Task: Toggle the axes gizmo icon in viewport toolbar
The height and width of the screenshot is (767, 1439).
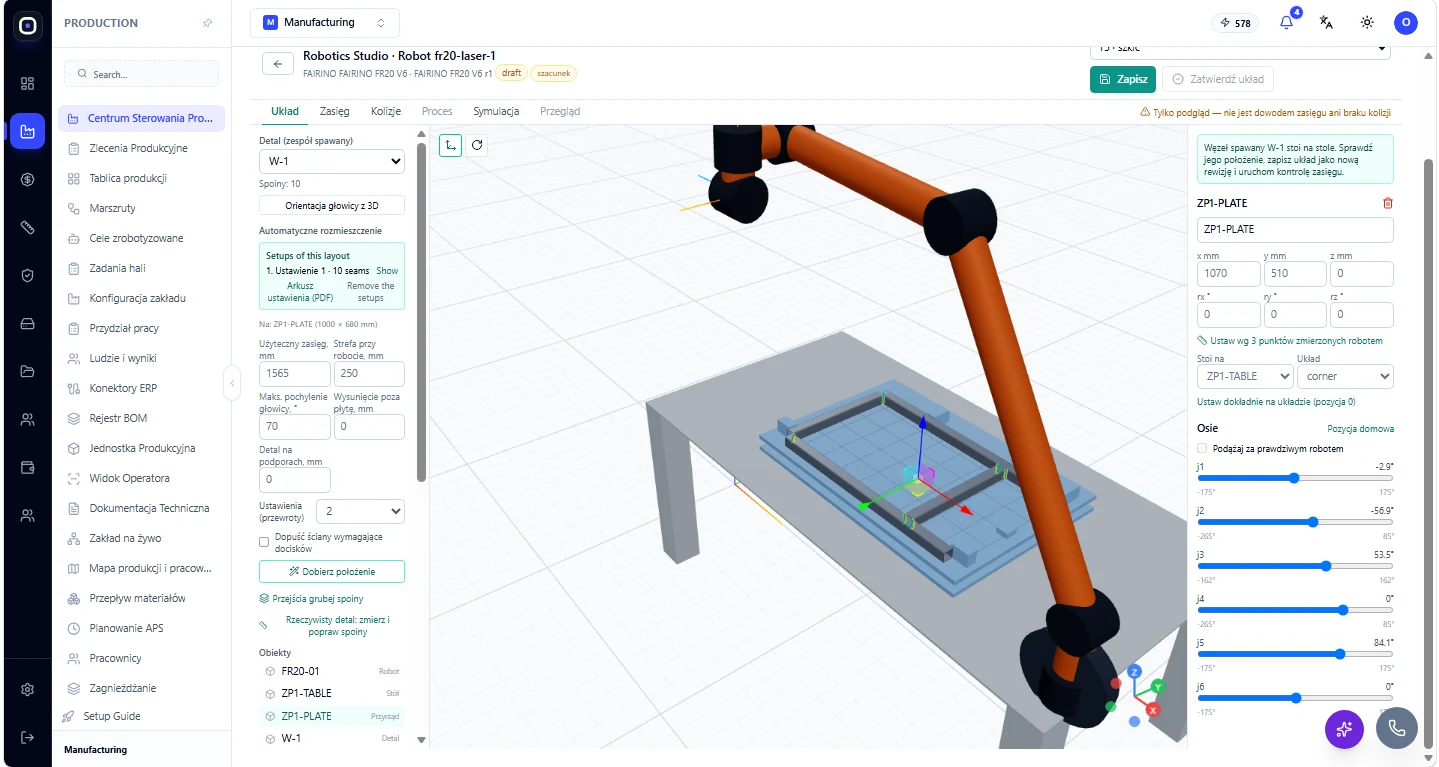Action: tap(451, 145)
